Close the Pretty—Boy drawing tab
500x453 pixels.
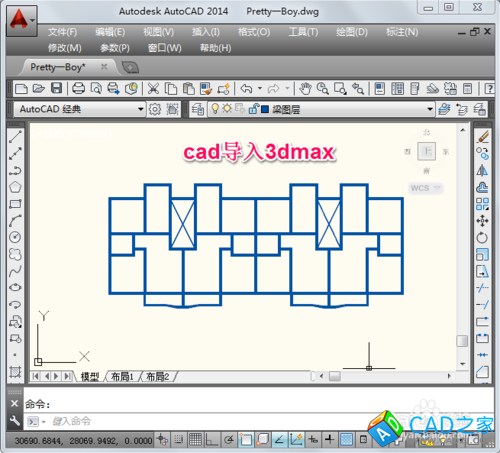tap(104, 67)
